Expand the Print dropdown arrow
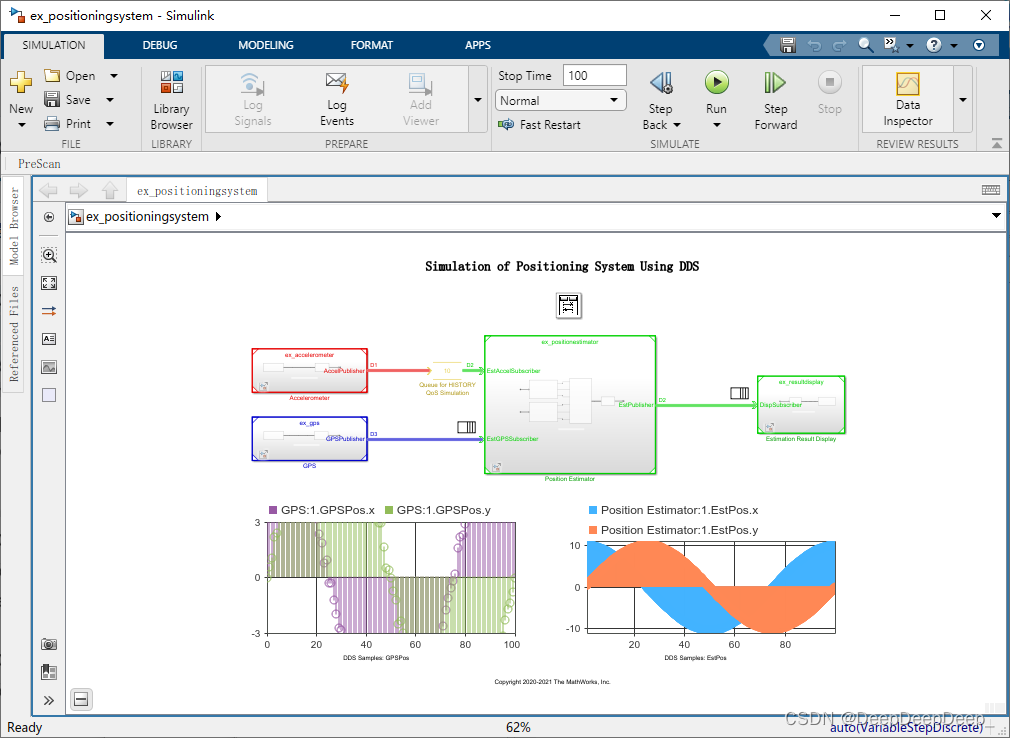This screenshot has width=1010, height=738. (x=110, y=124)
